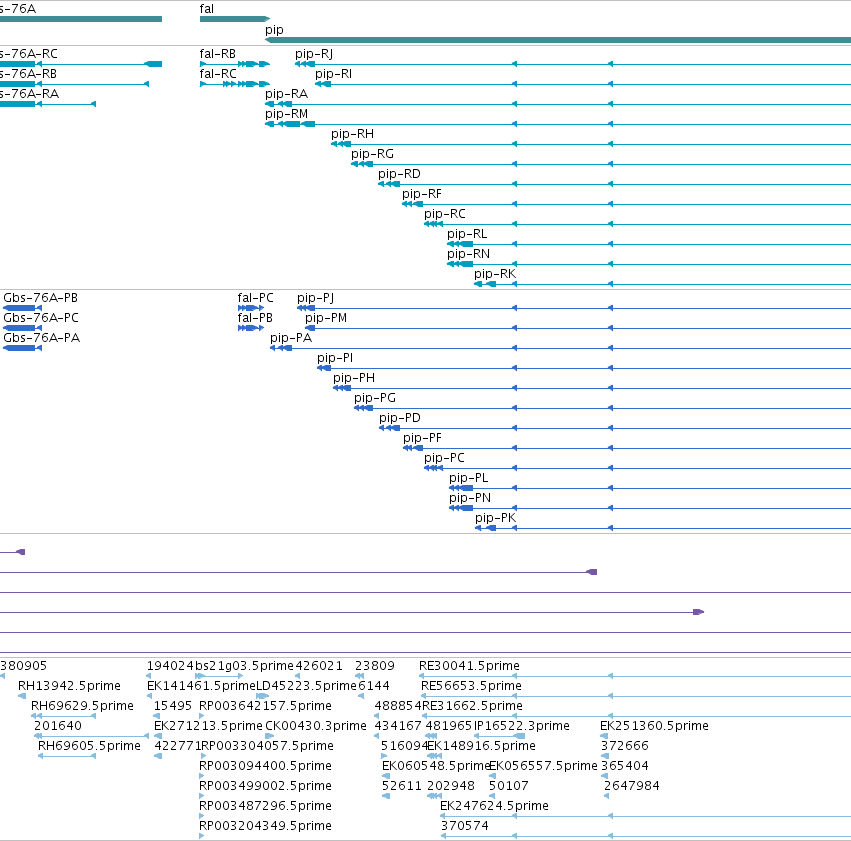Select the pip-RK transcript
This screenshot has width=851, height=841.
[x=663, y=284]
